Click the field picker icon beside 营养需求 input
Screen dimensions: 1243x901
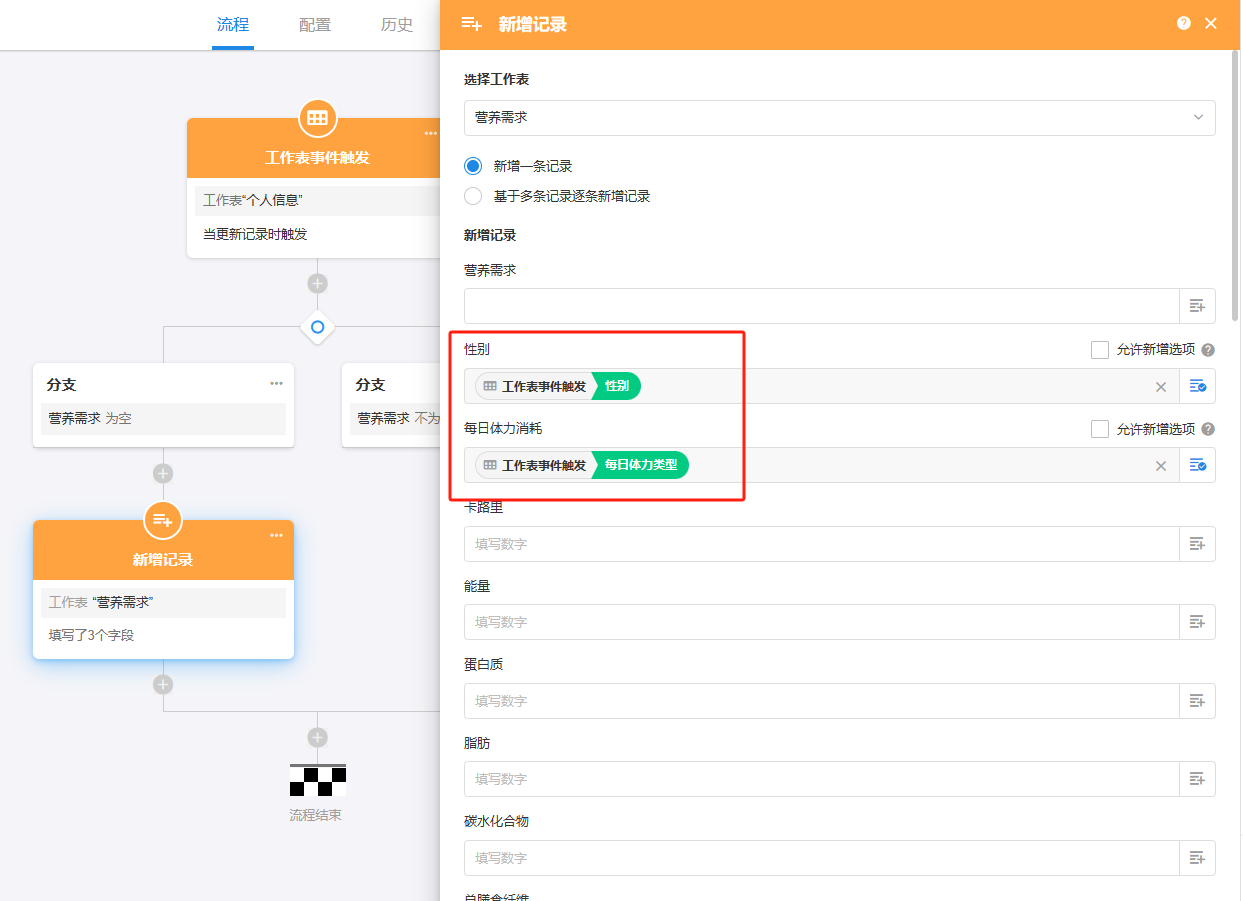pos(1197,306)
